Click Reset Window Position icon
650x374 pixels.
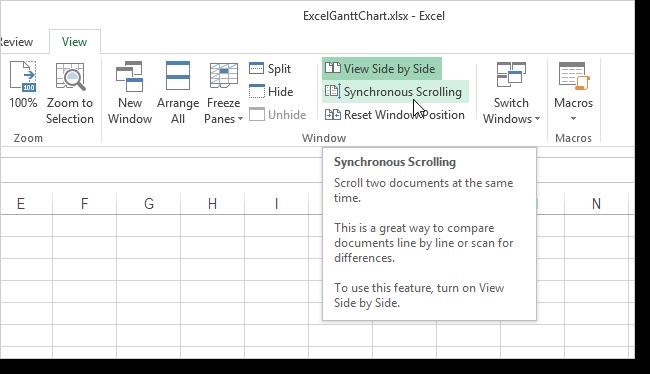(x=332, y=114)
